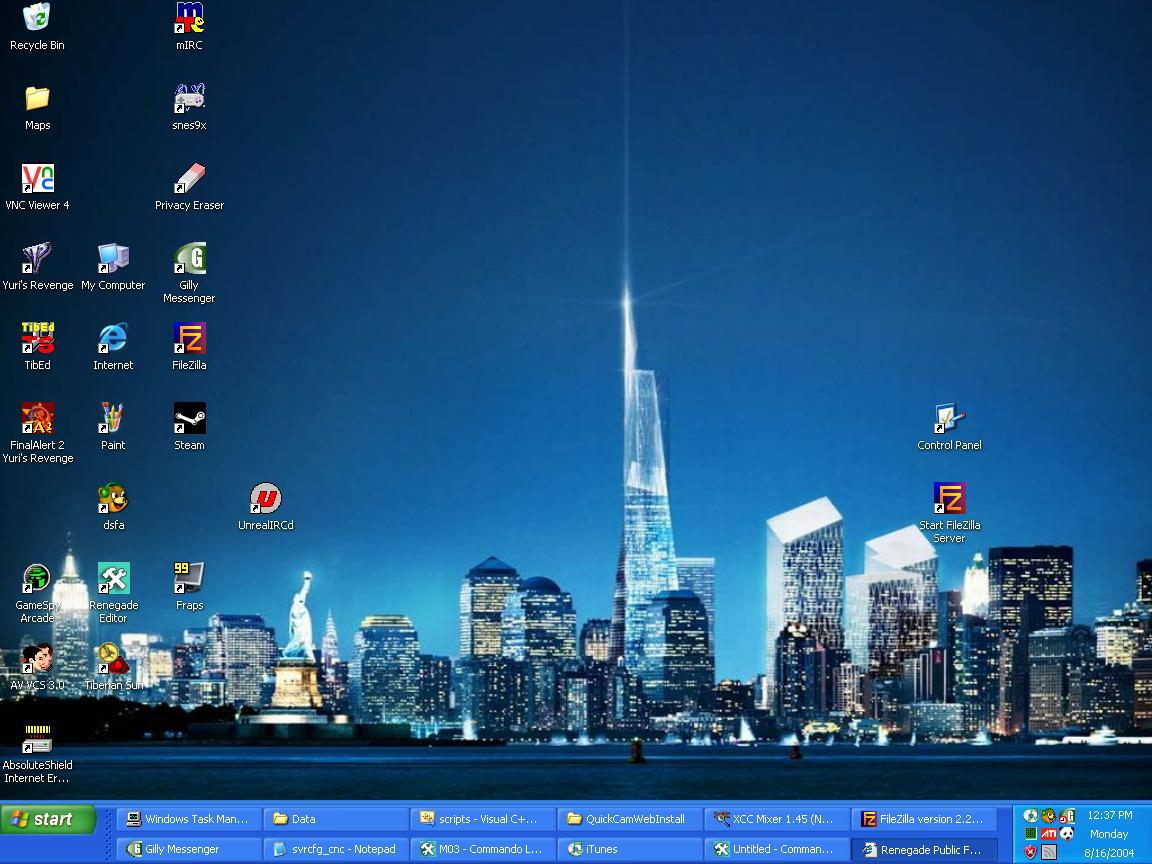Select the VNC Viewer 4 icon
The height and width of the screenshot is (864, 1152).
(x=37, y=179)
